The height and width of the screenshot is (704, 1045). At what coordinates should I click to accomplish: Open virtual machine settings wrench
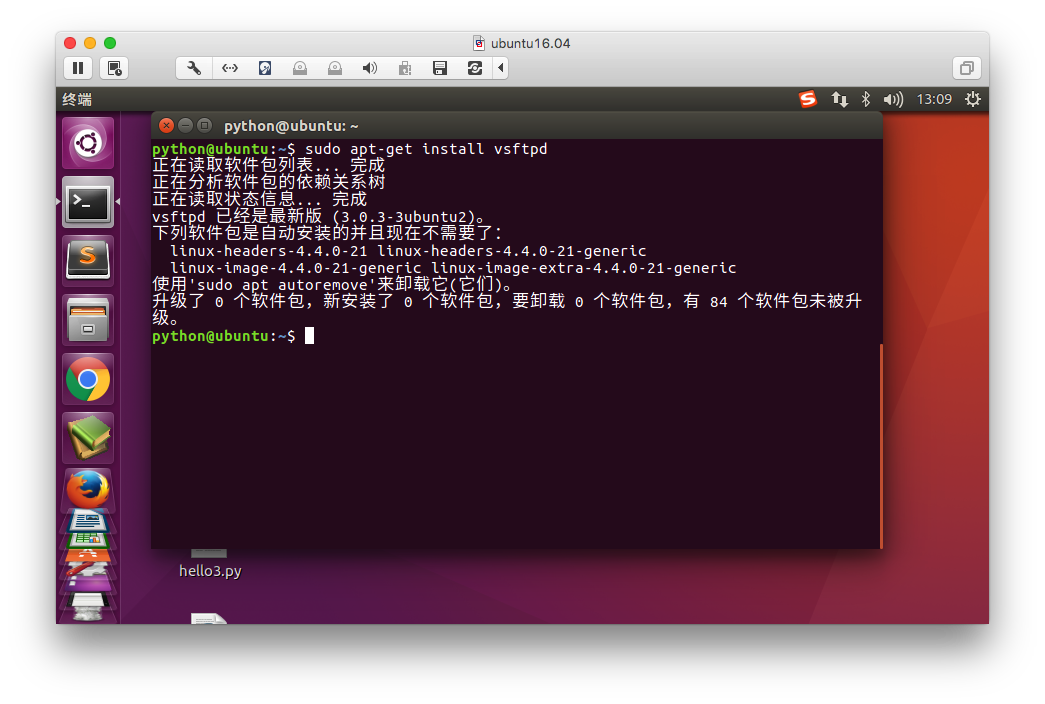point(194,68)
